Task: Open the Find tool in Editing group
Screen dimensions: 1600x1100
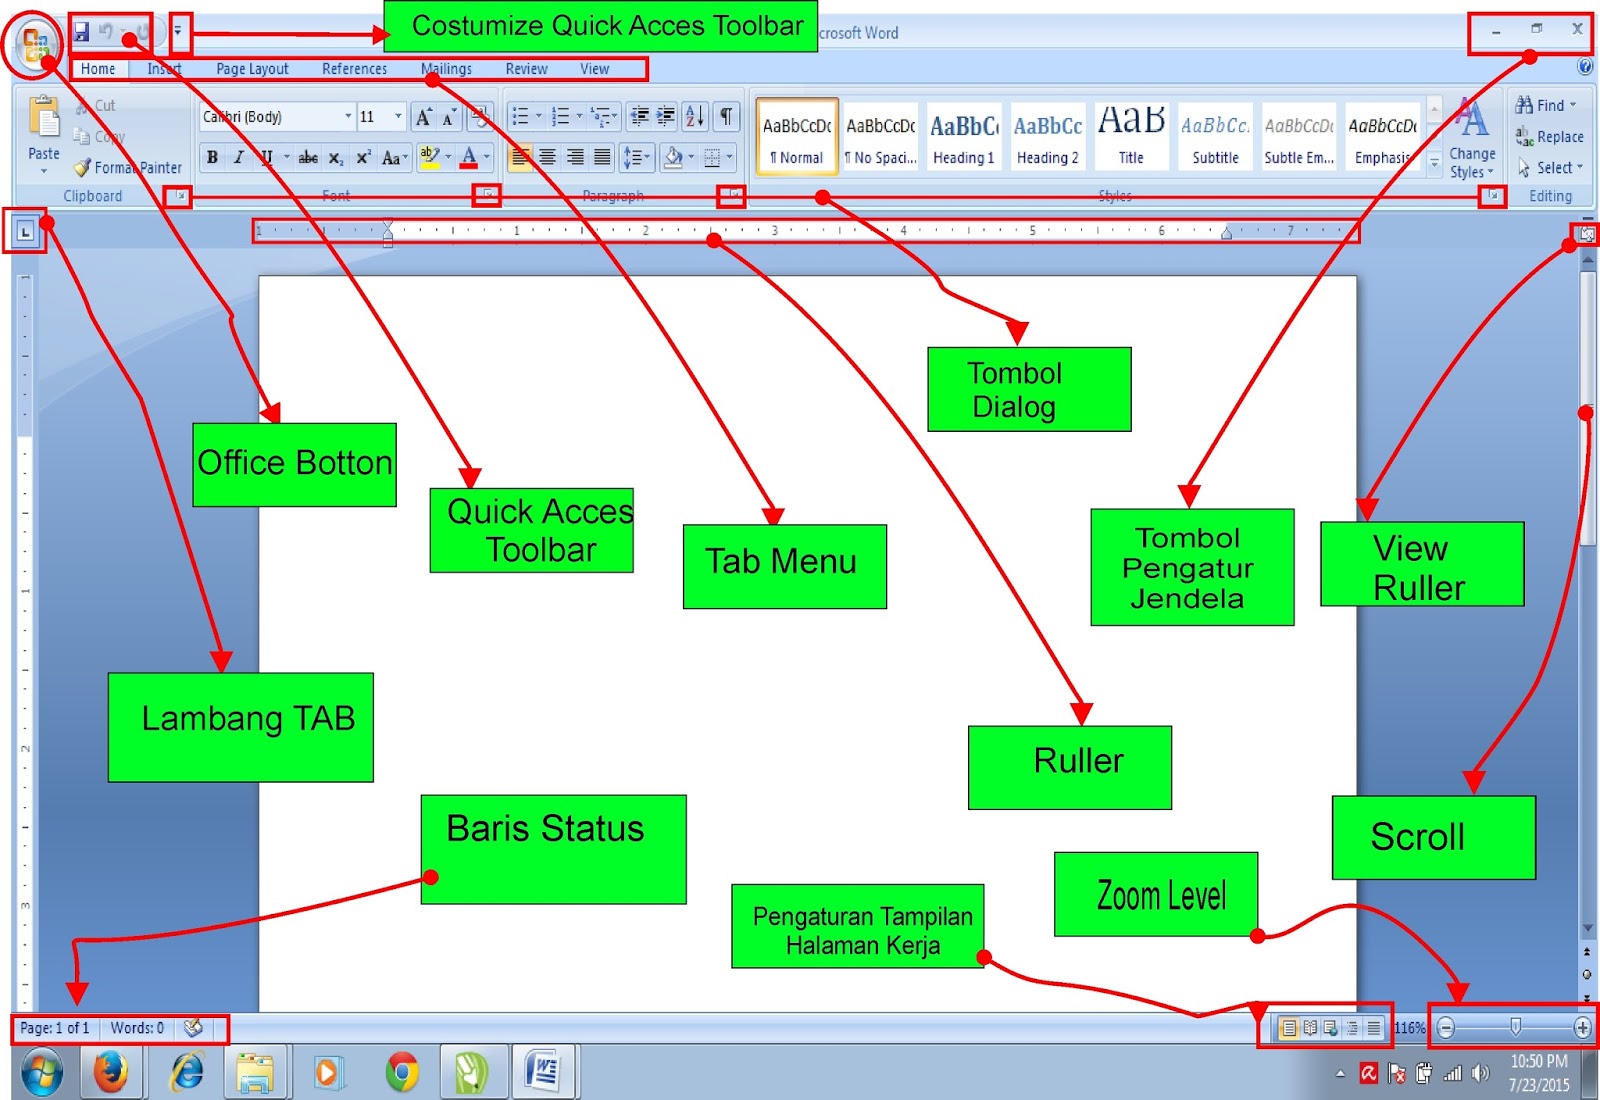Action: pyautogui.click(x=1544, y=104)
